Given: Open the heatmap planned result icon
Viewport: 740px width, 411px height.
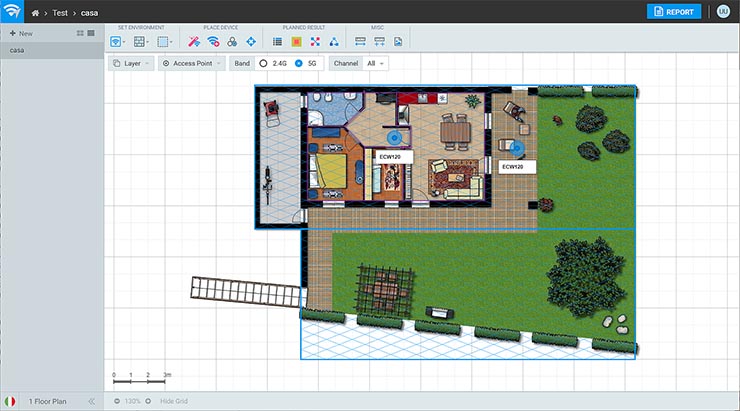Looking at the screenshot, I should pos(296,42).
